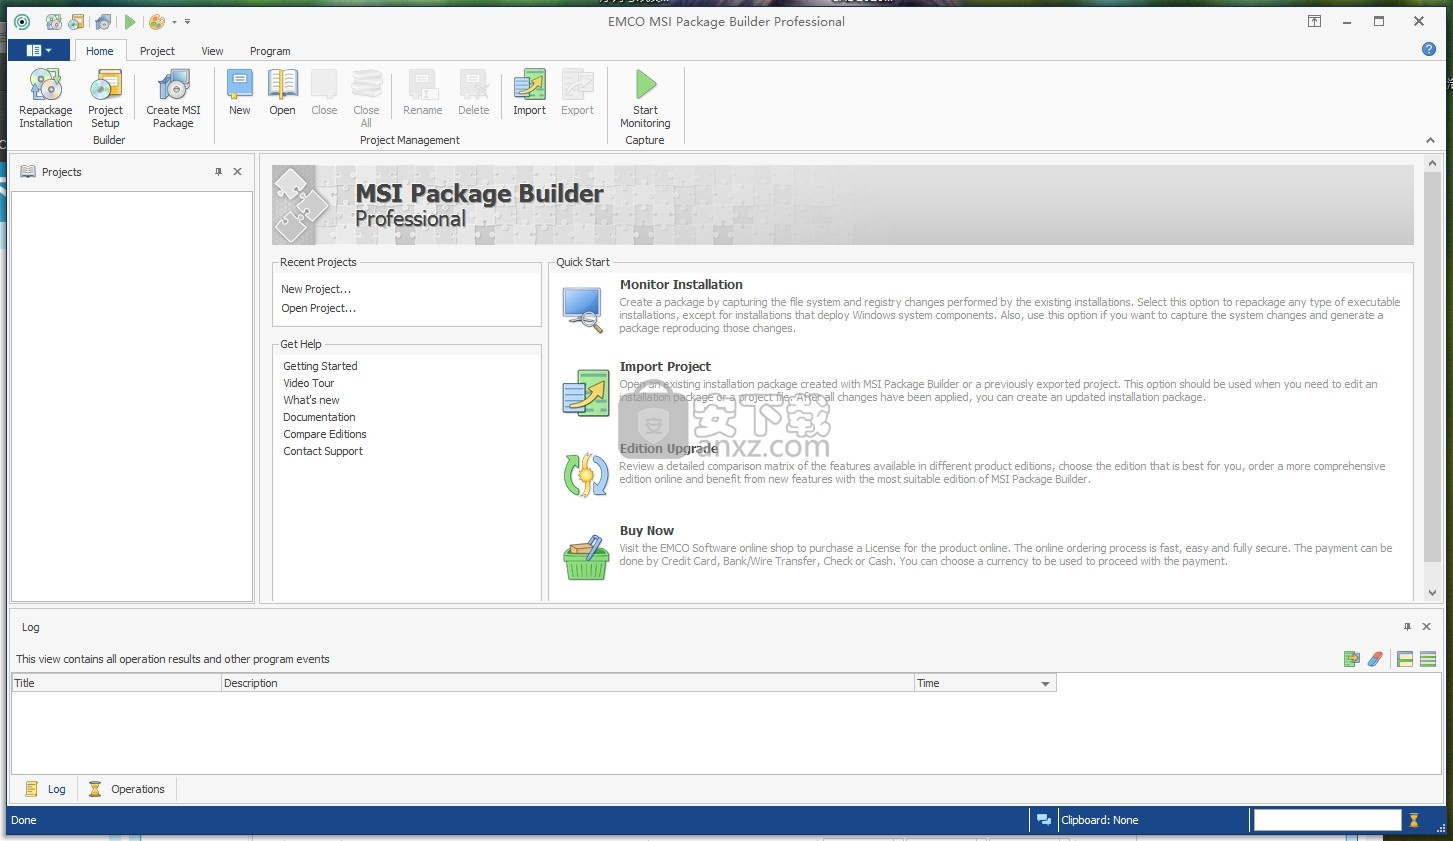Click the Monitor Installation screen icon
The image size is (1453, 841).
click(x=583, y=309)
